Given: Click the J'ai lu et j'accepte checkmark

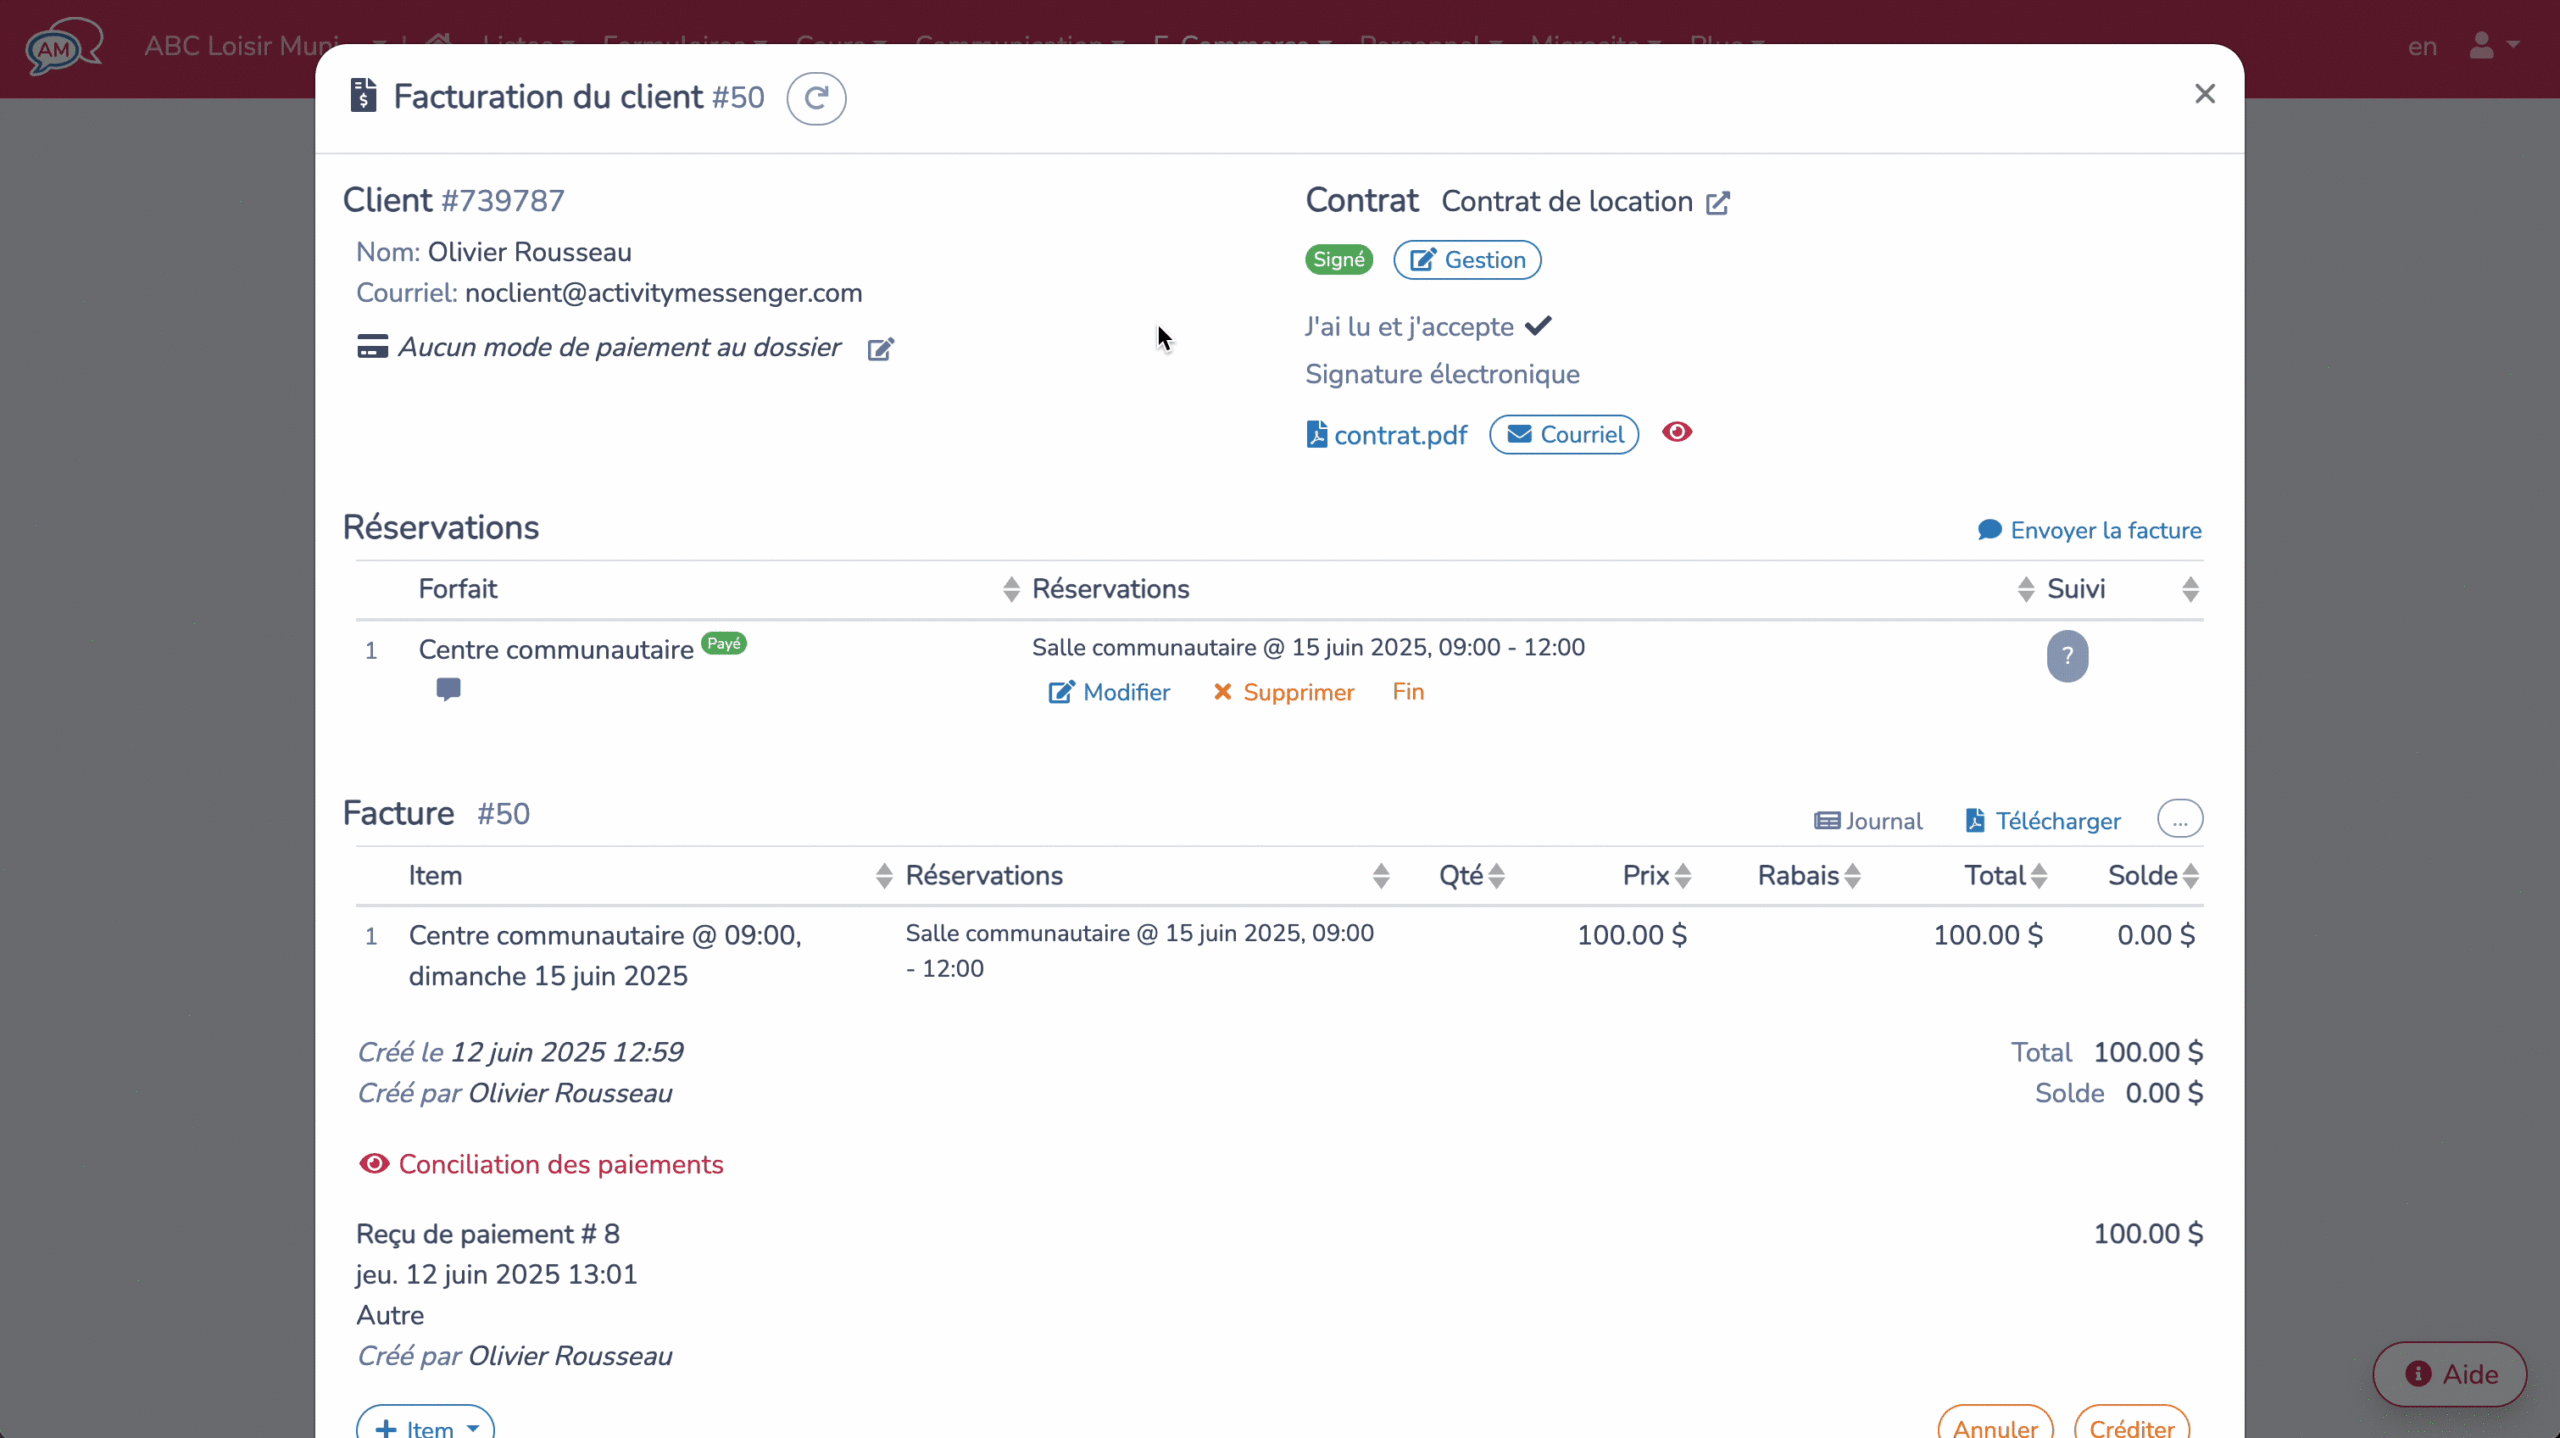Looking at the screenshot, I should pyautogui.click(x=1539, y=325).
